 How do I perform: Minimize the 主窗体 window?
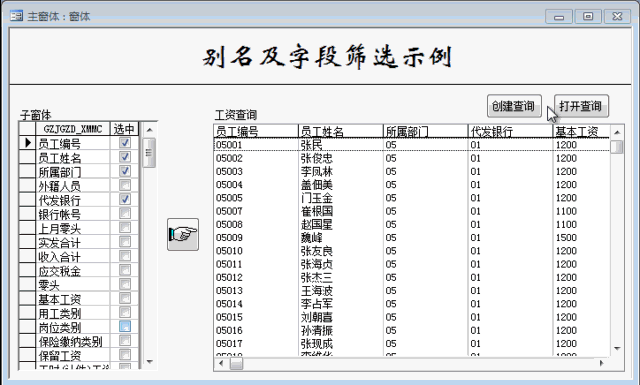(559, 16)
